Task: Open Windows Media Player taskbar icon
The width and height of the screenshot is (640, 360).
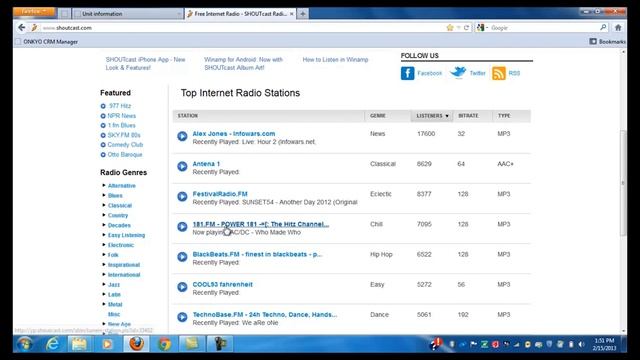Action: click(107, 344)
